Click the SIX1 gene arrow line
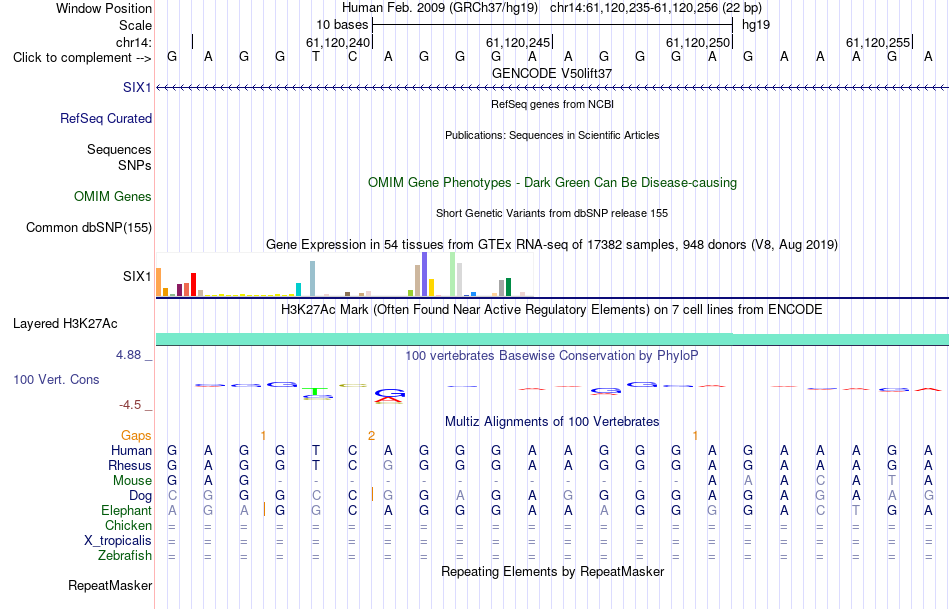The width and height of the screenshot is (950, 609). (552, 88)
